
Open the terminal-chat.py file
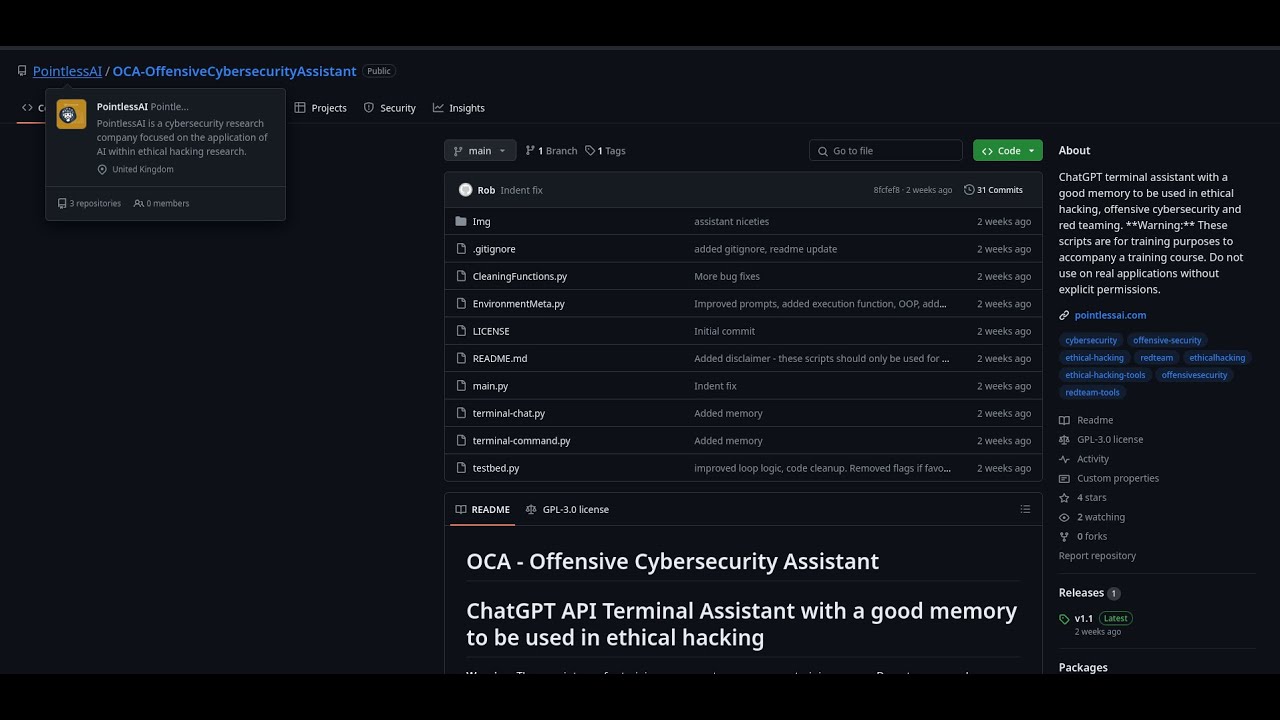point(508,413)
